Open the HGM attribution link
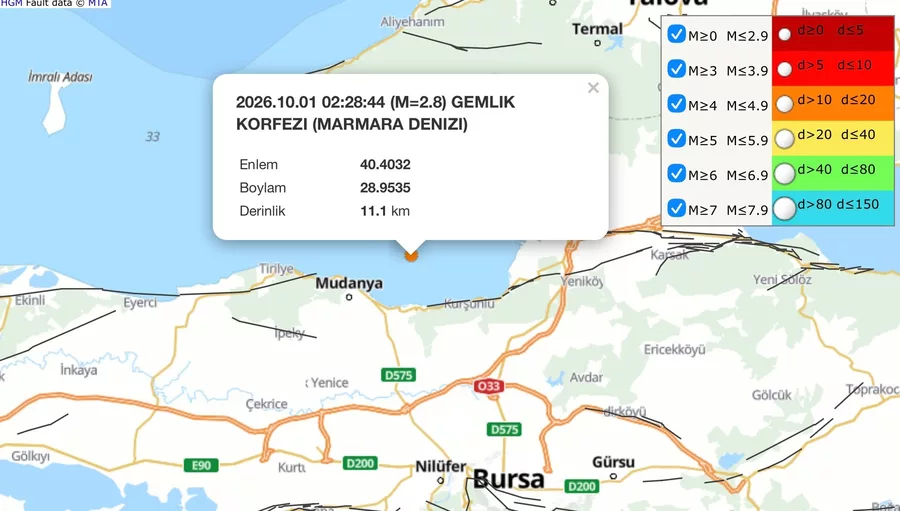This screenshot has width=900, height=511. (x=11, y=3)
